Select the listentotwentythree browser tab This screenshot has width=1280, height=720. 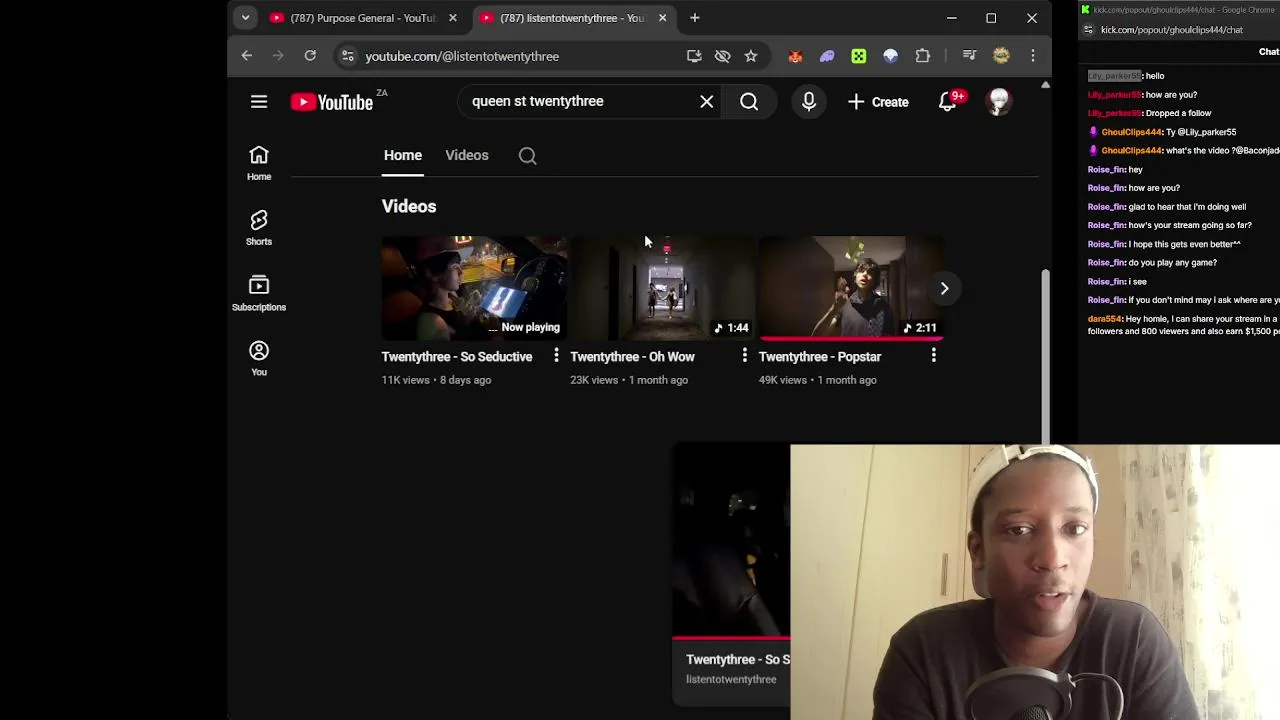572,18
